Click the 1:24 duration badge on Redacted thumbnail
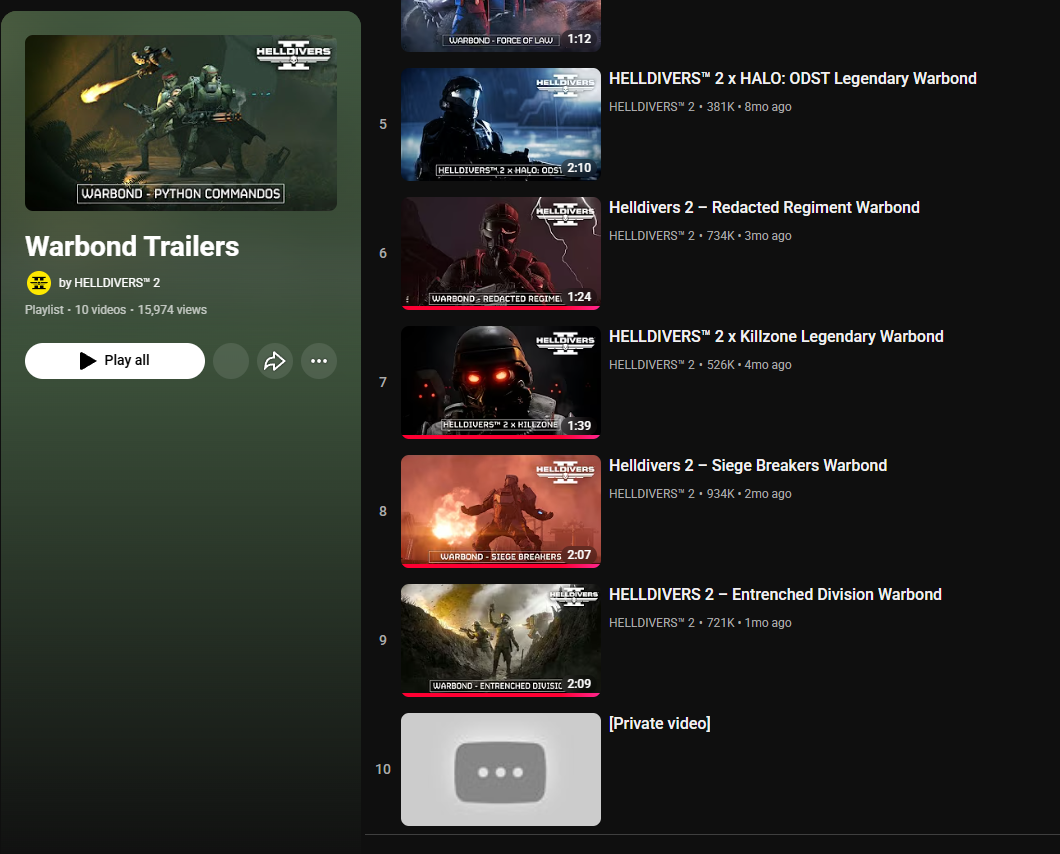The height and width of the screenshot is (854, 1060). [x=579, y=298]
